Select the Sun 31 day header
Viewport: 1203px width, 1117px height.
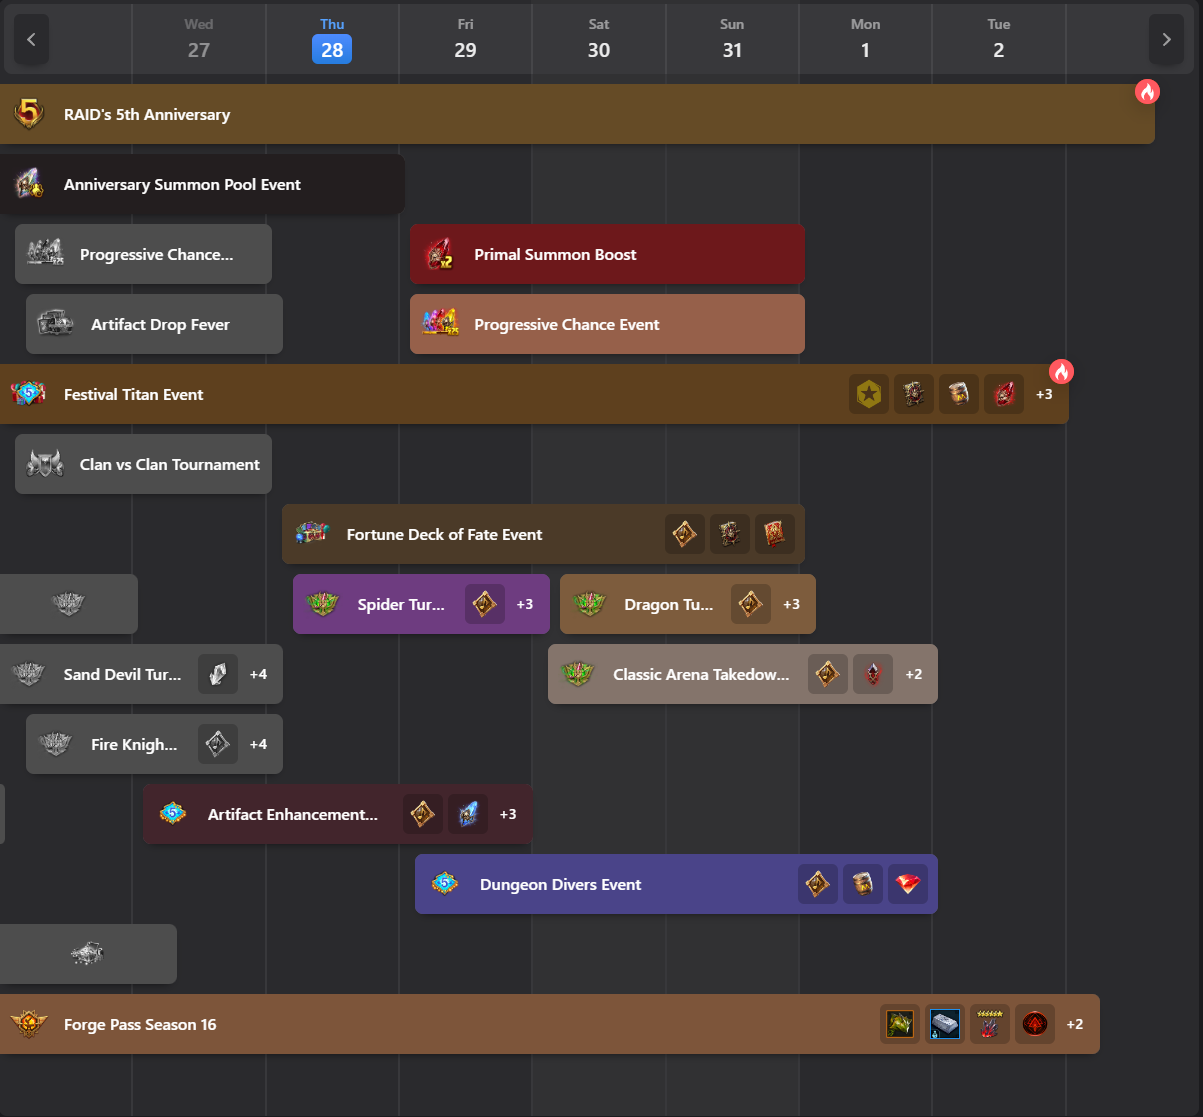click(732, 38)
